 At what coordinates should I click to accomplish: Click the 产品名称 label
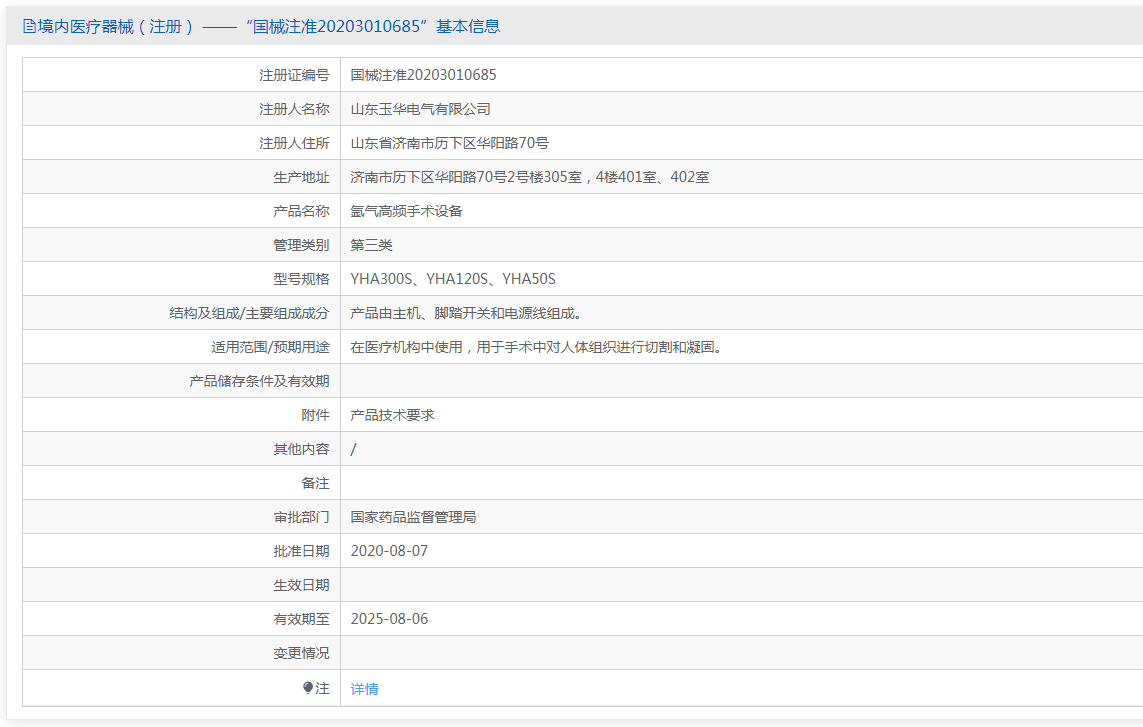click(301, 211)
